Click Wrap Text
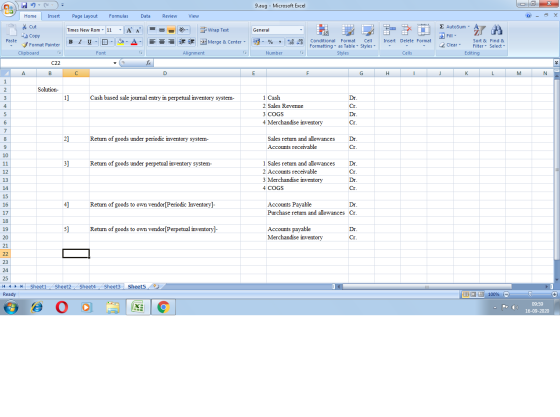560x417 pixels. pyautogui.click(x=214, y=30)
